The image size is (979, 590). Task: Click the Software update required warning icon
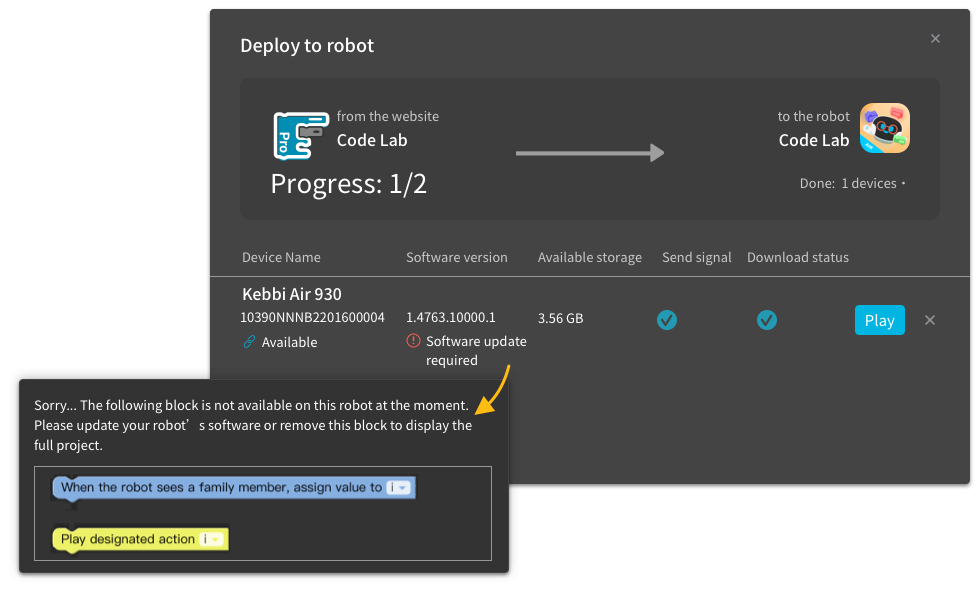pos(413,341)
